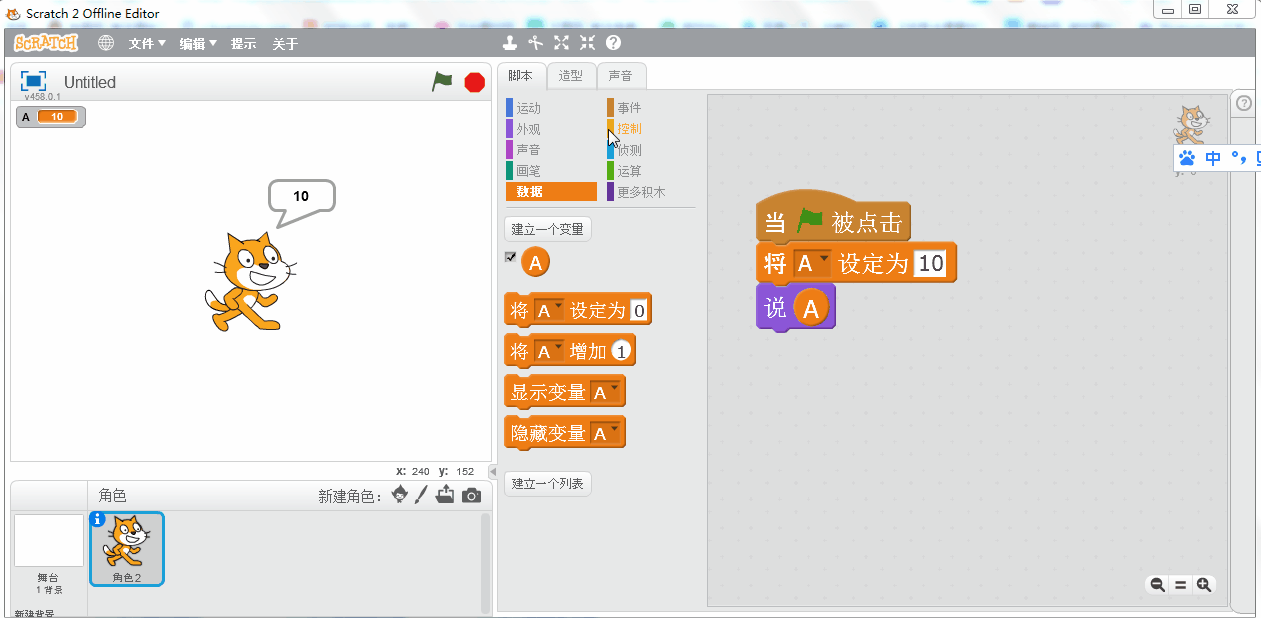Open the 关于 menu
Image resolution: width=1261 pixels, height=618 pixels.
pyautogui.click(x=285, y=44)
